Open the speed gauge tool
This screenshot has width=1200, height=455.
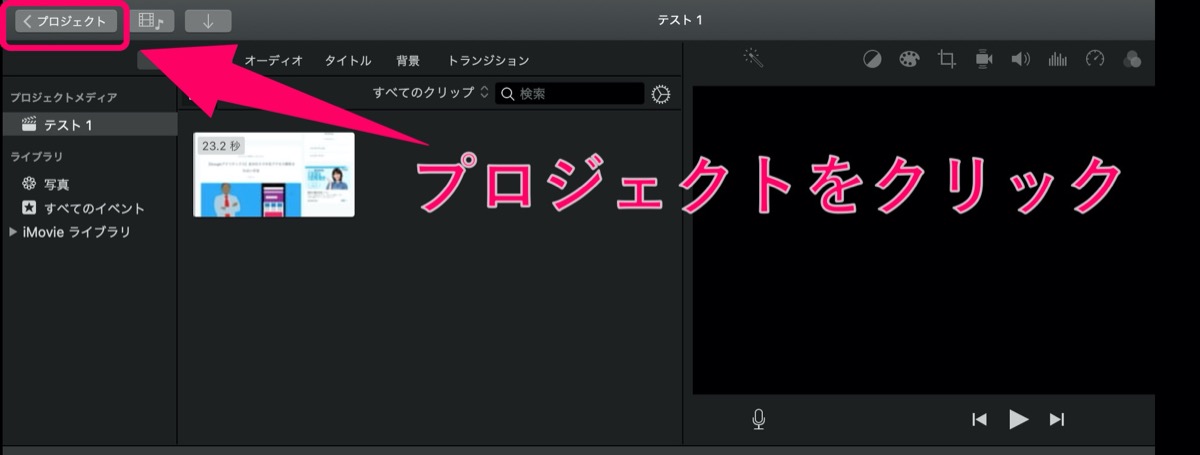click(x=1094, y=60)
